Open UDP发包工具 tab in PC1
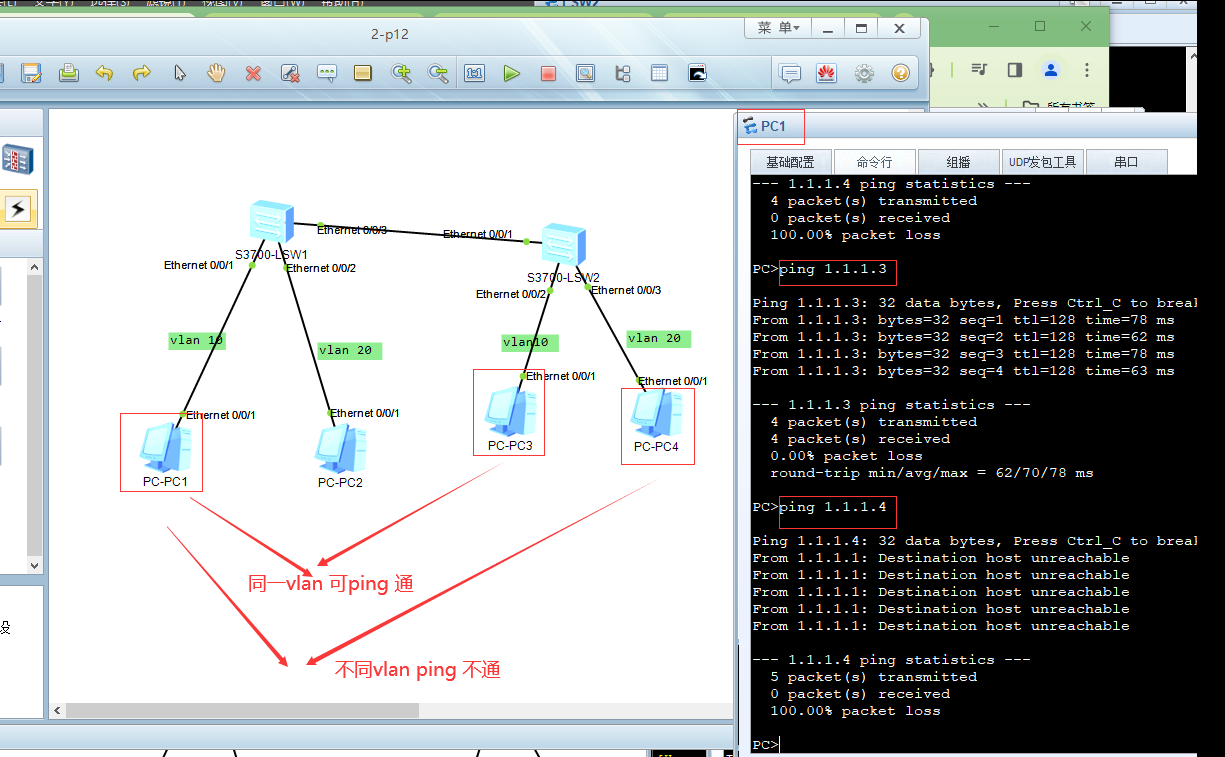 pyautogui.click(x=1042, y=162)
